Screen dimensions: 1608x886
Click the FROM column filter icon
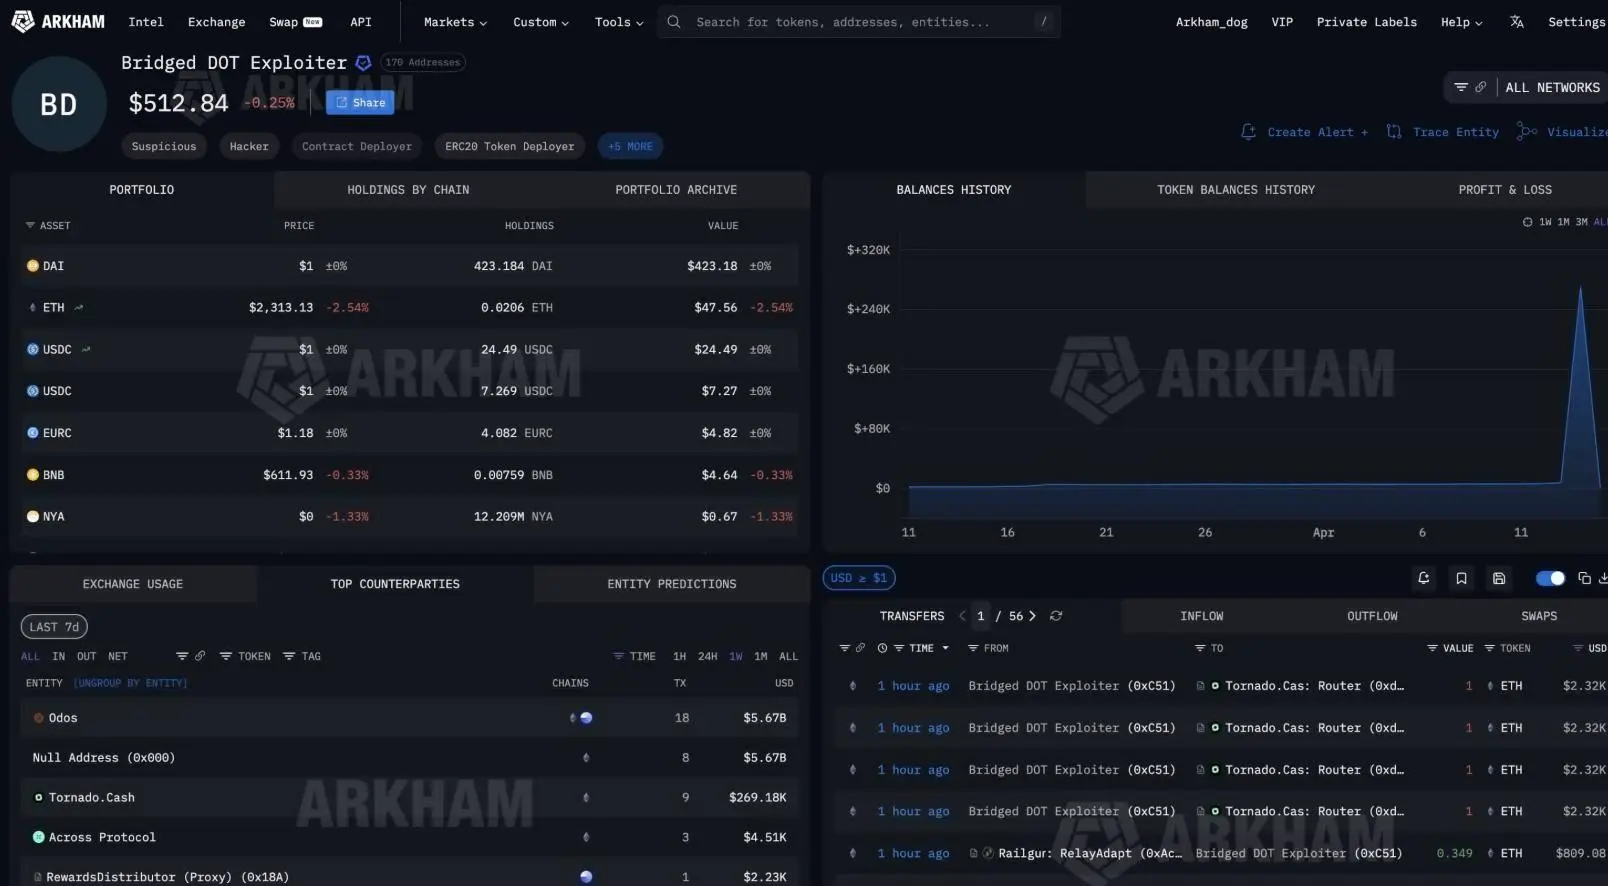click(973, 648)
